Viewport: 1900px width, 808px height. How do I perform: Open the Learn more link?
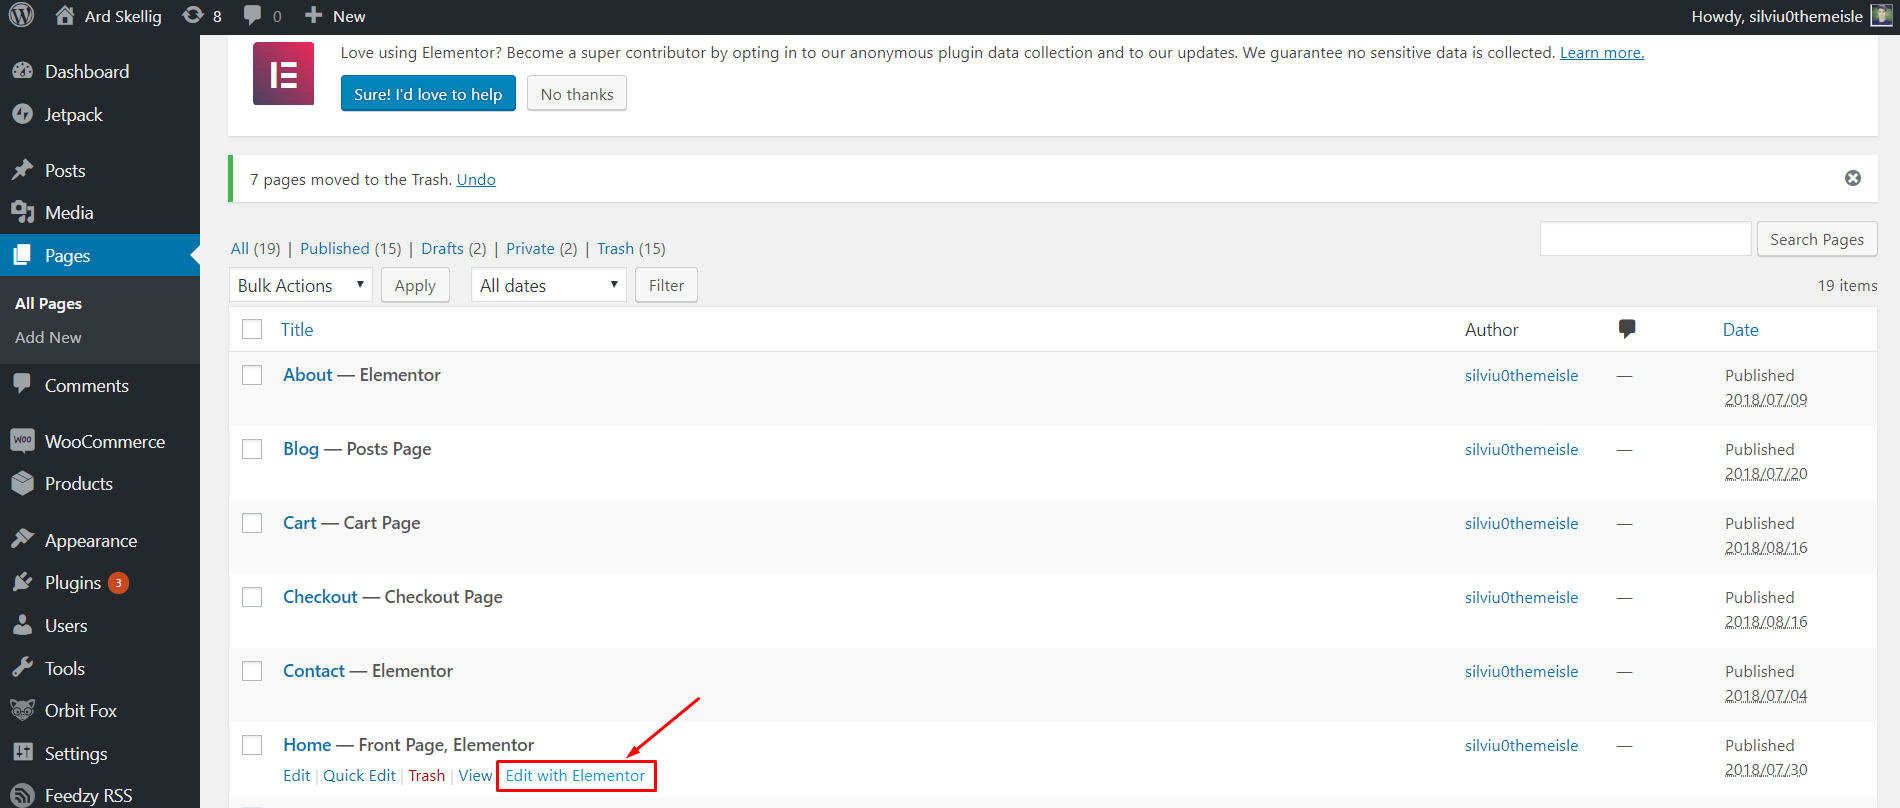tap(1602, 52)
